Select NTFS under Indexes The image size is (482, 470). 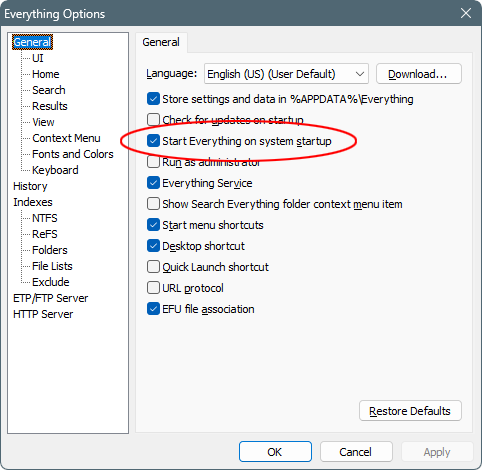[x=45, y=218]
